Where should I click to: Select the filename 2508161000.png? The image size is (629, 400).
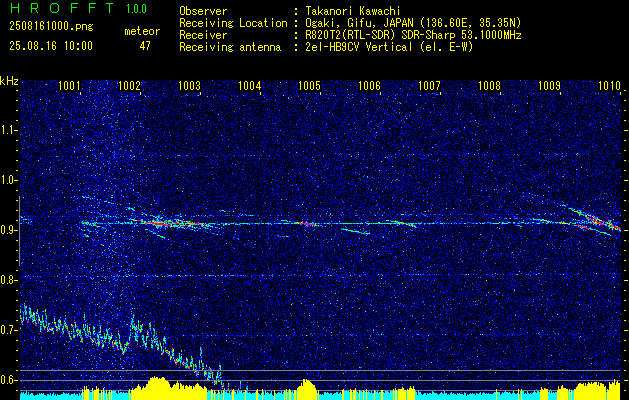pos(51,26)
